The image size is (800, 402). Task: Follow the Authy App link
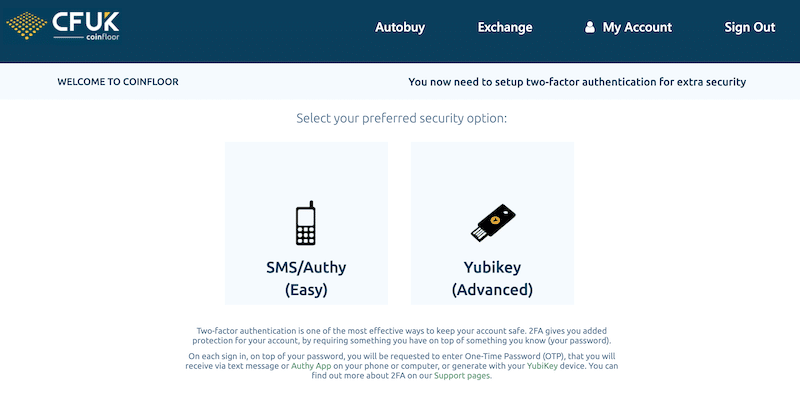pyautogui.click(x=311, y=366)
